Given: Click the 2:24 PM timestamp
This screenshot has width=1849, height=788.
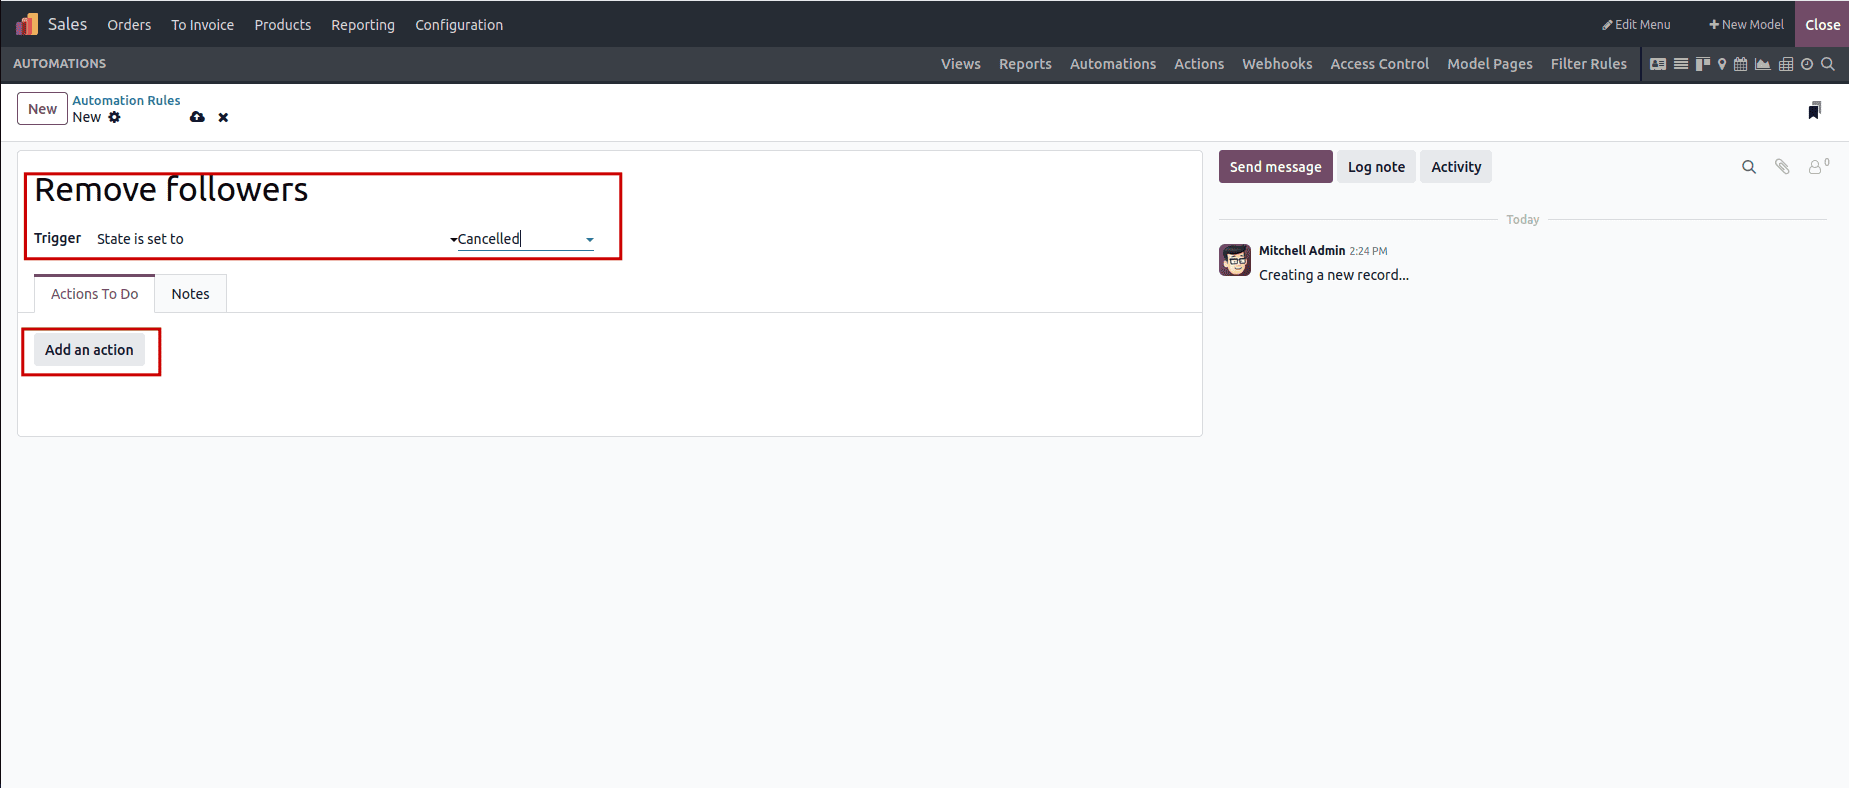Looking at the screenshot, I should [1368, 251].
